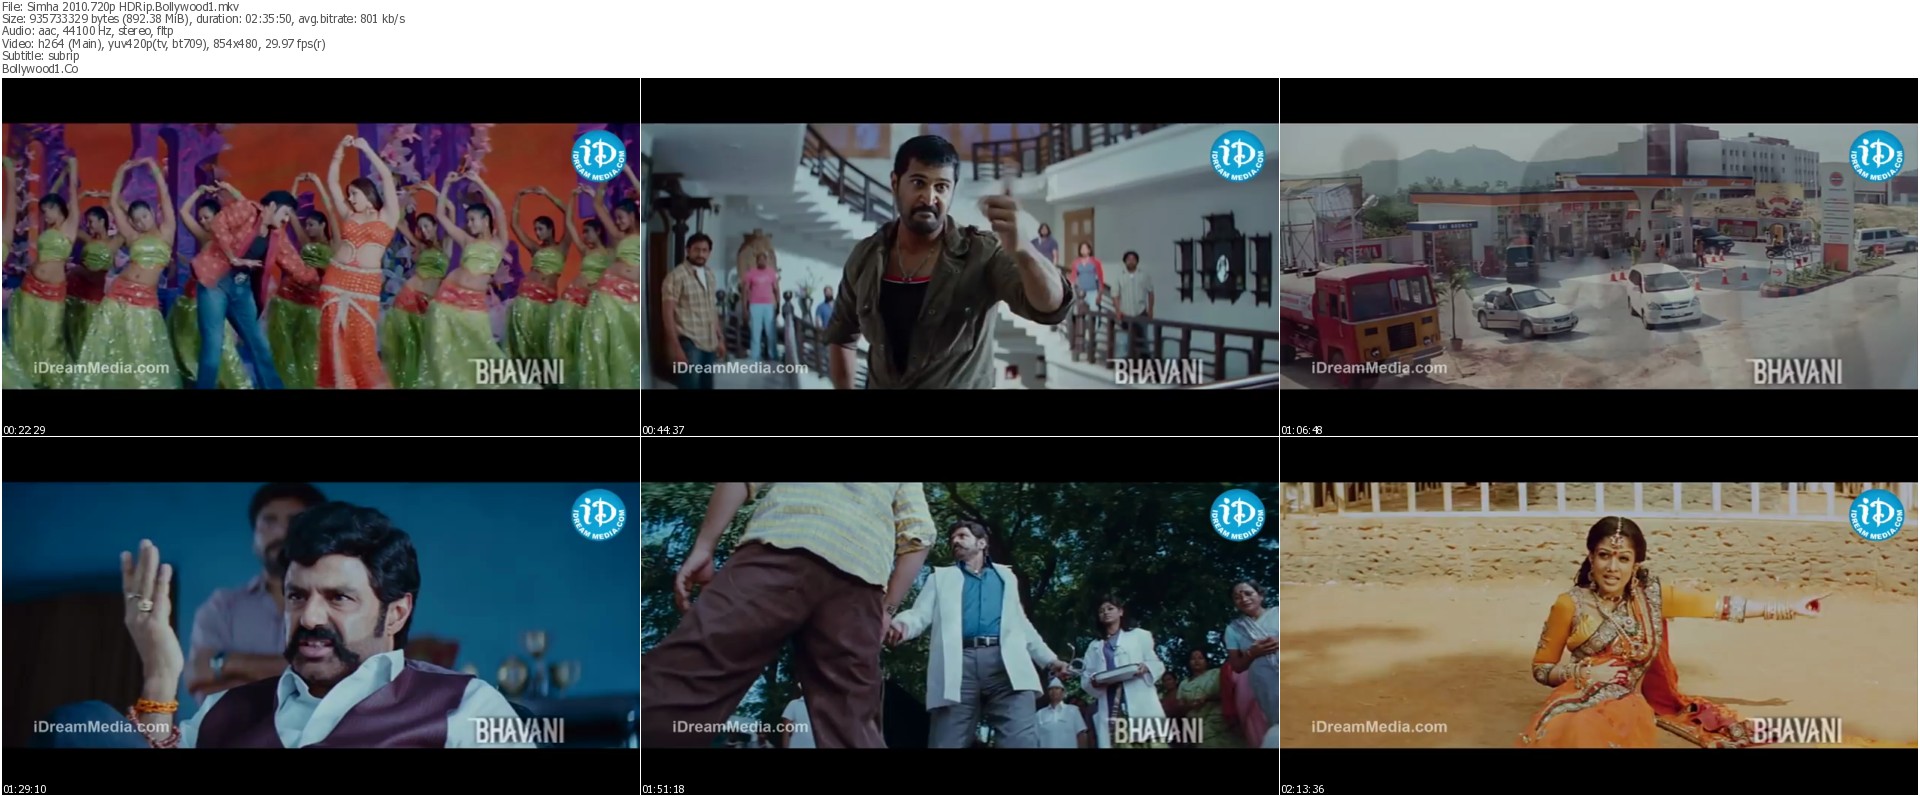Click the 00:44:37 timestamp label
Screen dimensions: 1920x796
663,430
